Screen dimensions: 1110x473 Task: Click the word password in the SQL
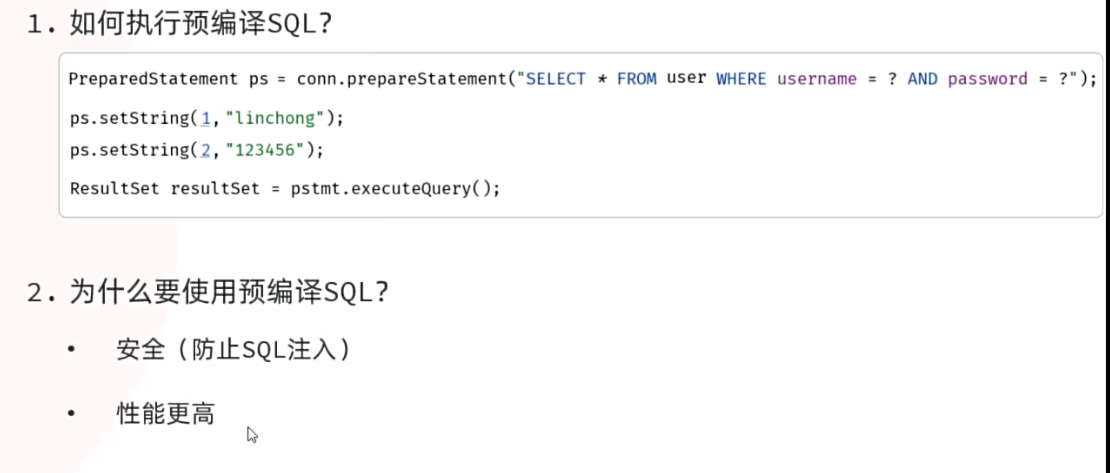(988, 79)
